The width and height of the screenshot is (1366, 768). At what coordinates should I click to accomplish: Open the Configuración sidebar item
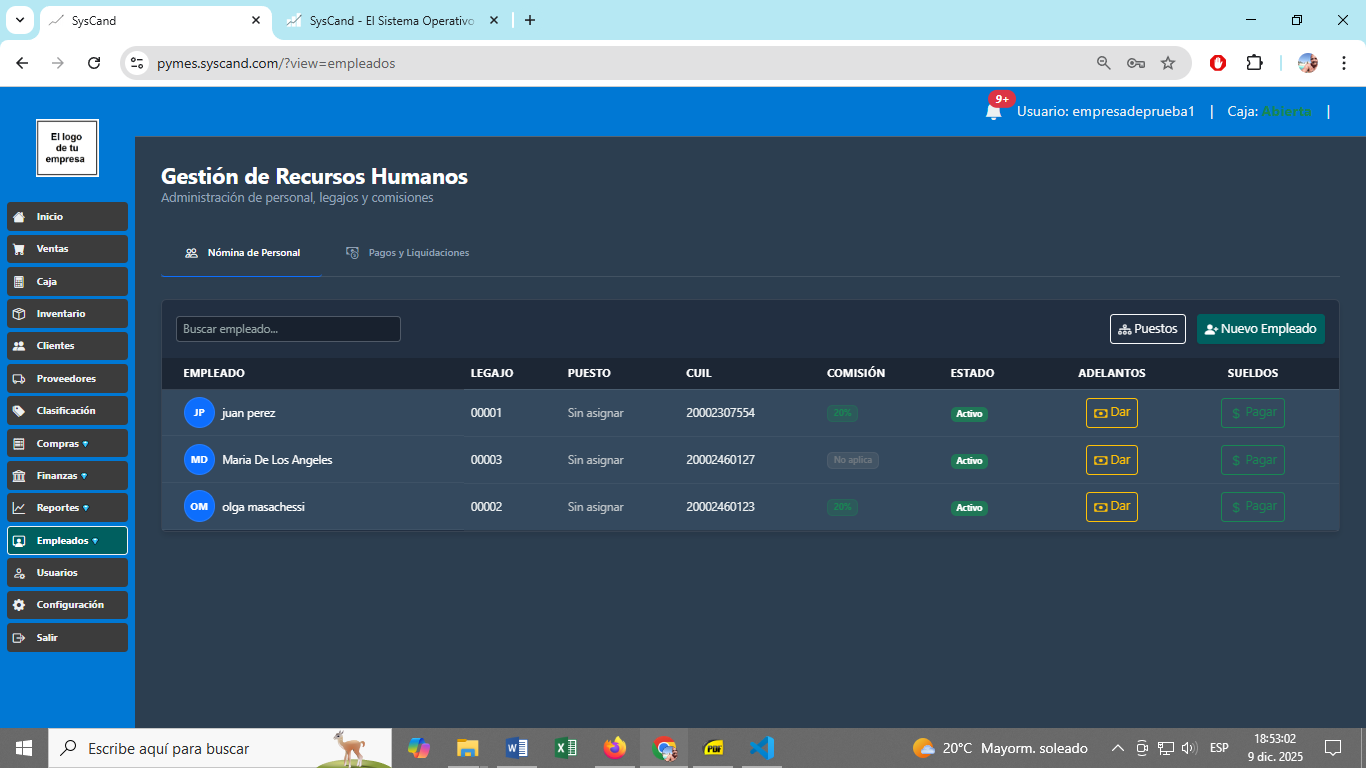[x=67, y=605]
